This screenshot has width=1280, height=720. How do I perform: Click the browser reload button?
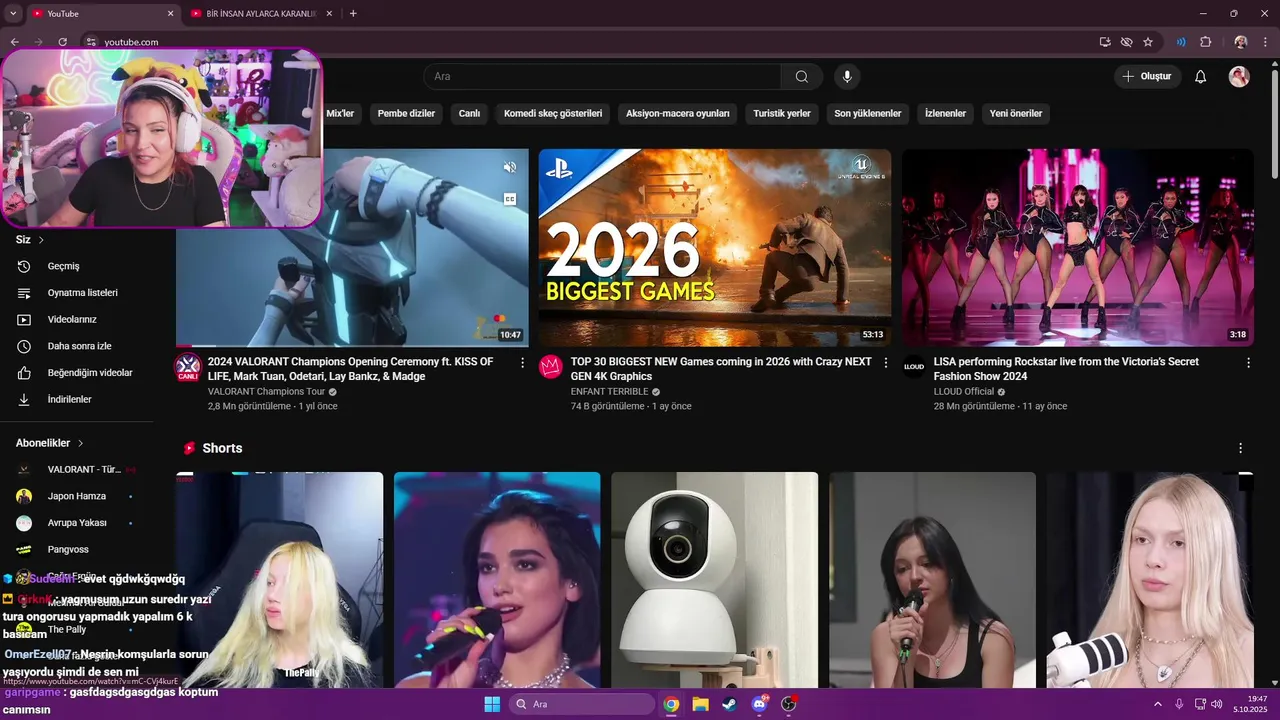coord(63,42)
